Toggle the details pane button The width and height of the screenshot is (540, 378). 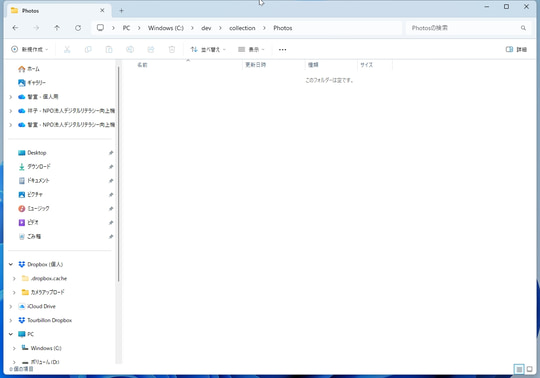516,50
